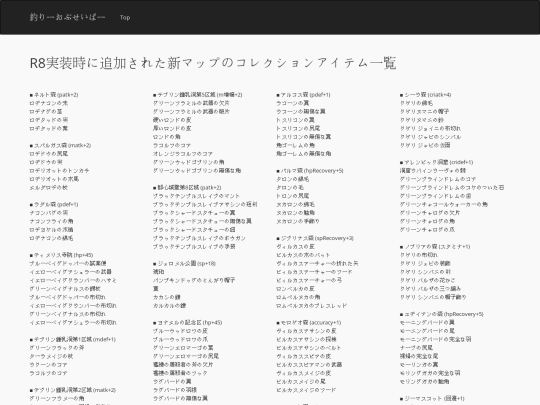Select the item ビルカスメイジのフード
The image size is (540, 405).
(x=306, y=390)
